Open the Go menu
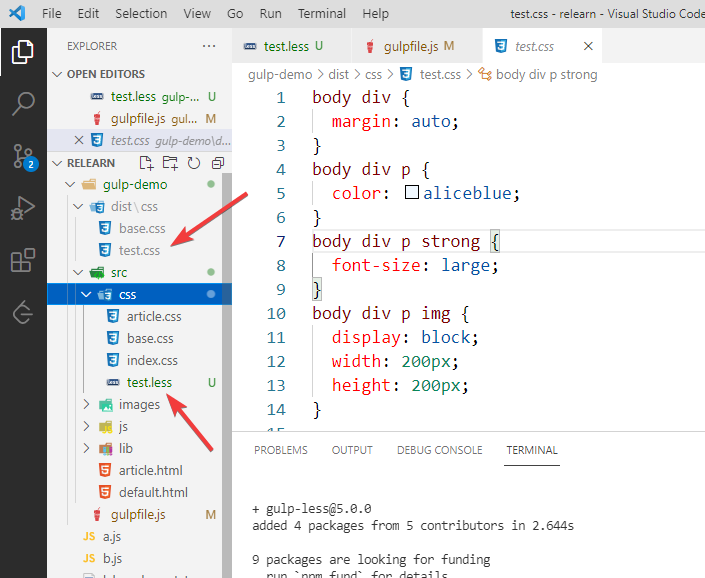 click(x=235, y=13)
